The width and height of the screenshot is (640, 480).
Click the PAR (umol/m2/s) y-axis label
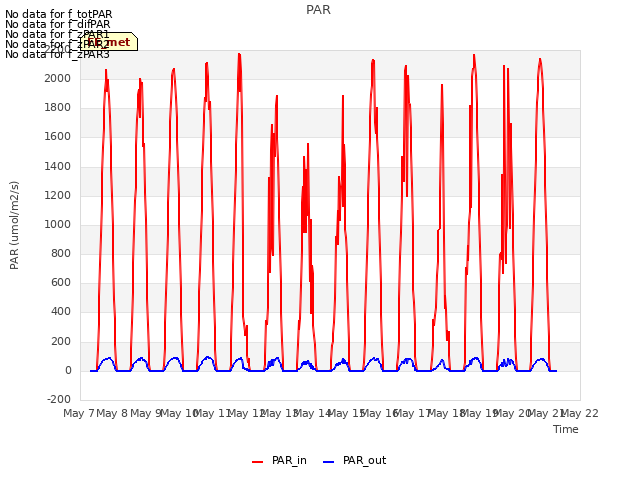pos(14,225)
